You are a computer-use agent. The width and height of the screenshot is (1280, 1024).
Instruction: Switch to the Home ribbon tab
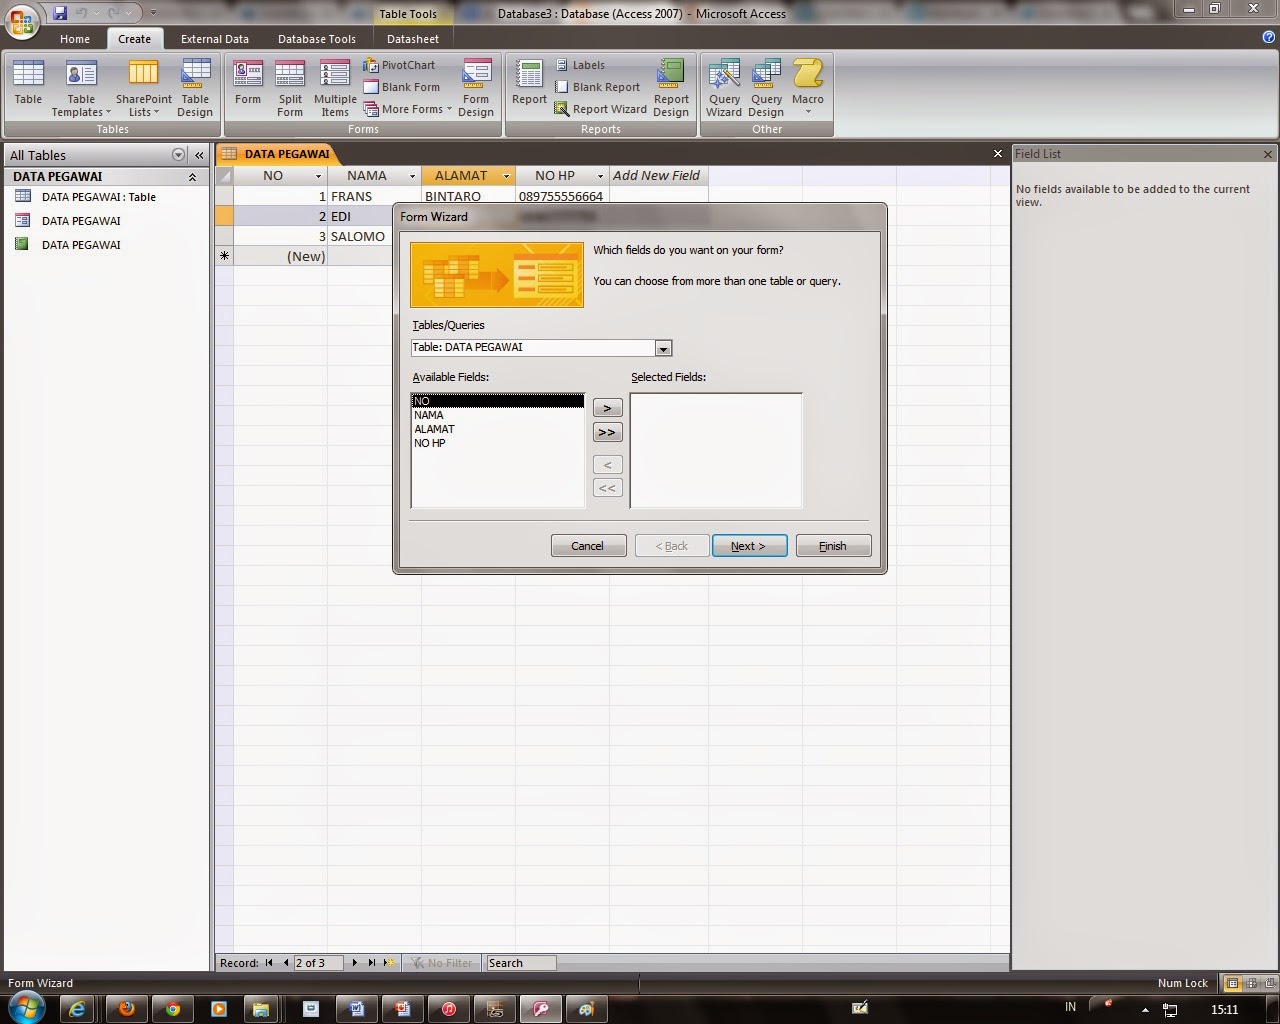point(75,39)
